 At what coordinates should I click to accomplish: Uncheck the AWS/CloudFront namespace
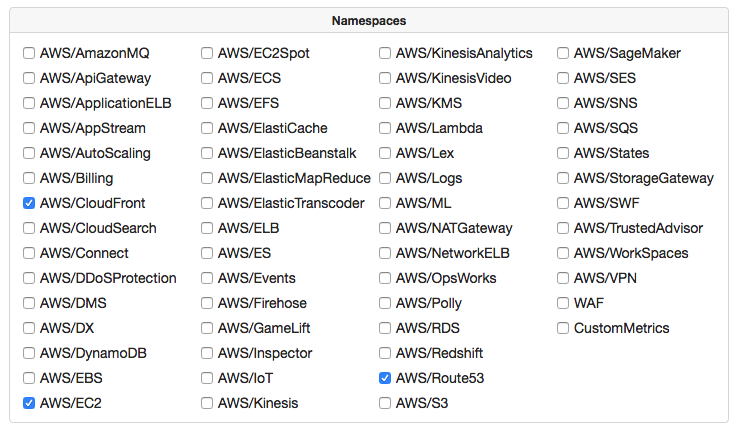coord(29,203)
